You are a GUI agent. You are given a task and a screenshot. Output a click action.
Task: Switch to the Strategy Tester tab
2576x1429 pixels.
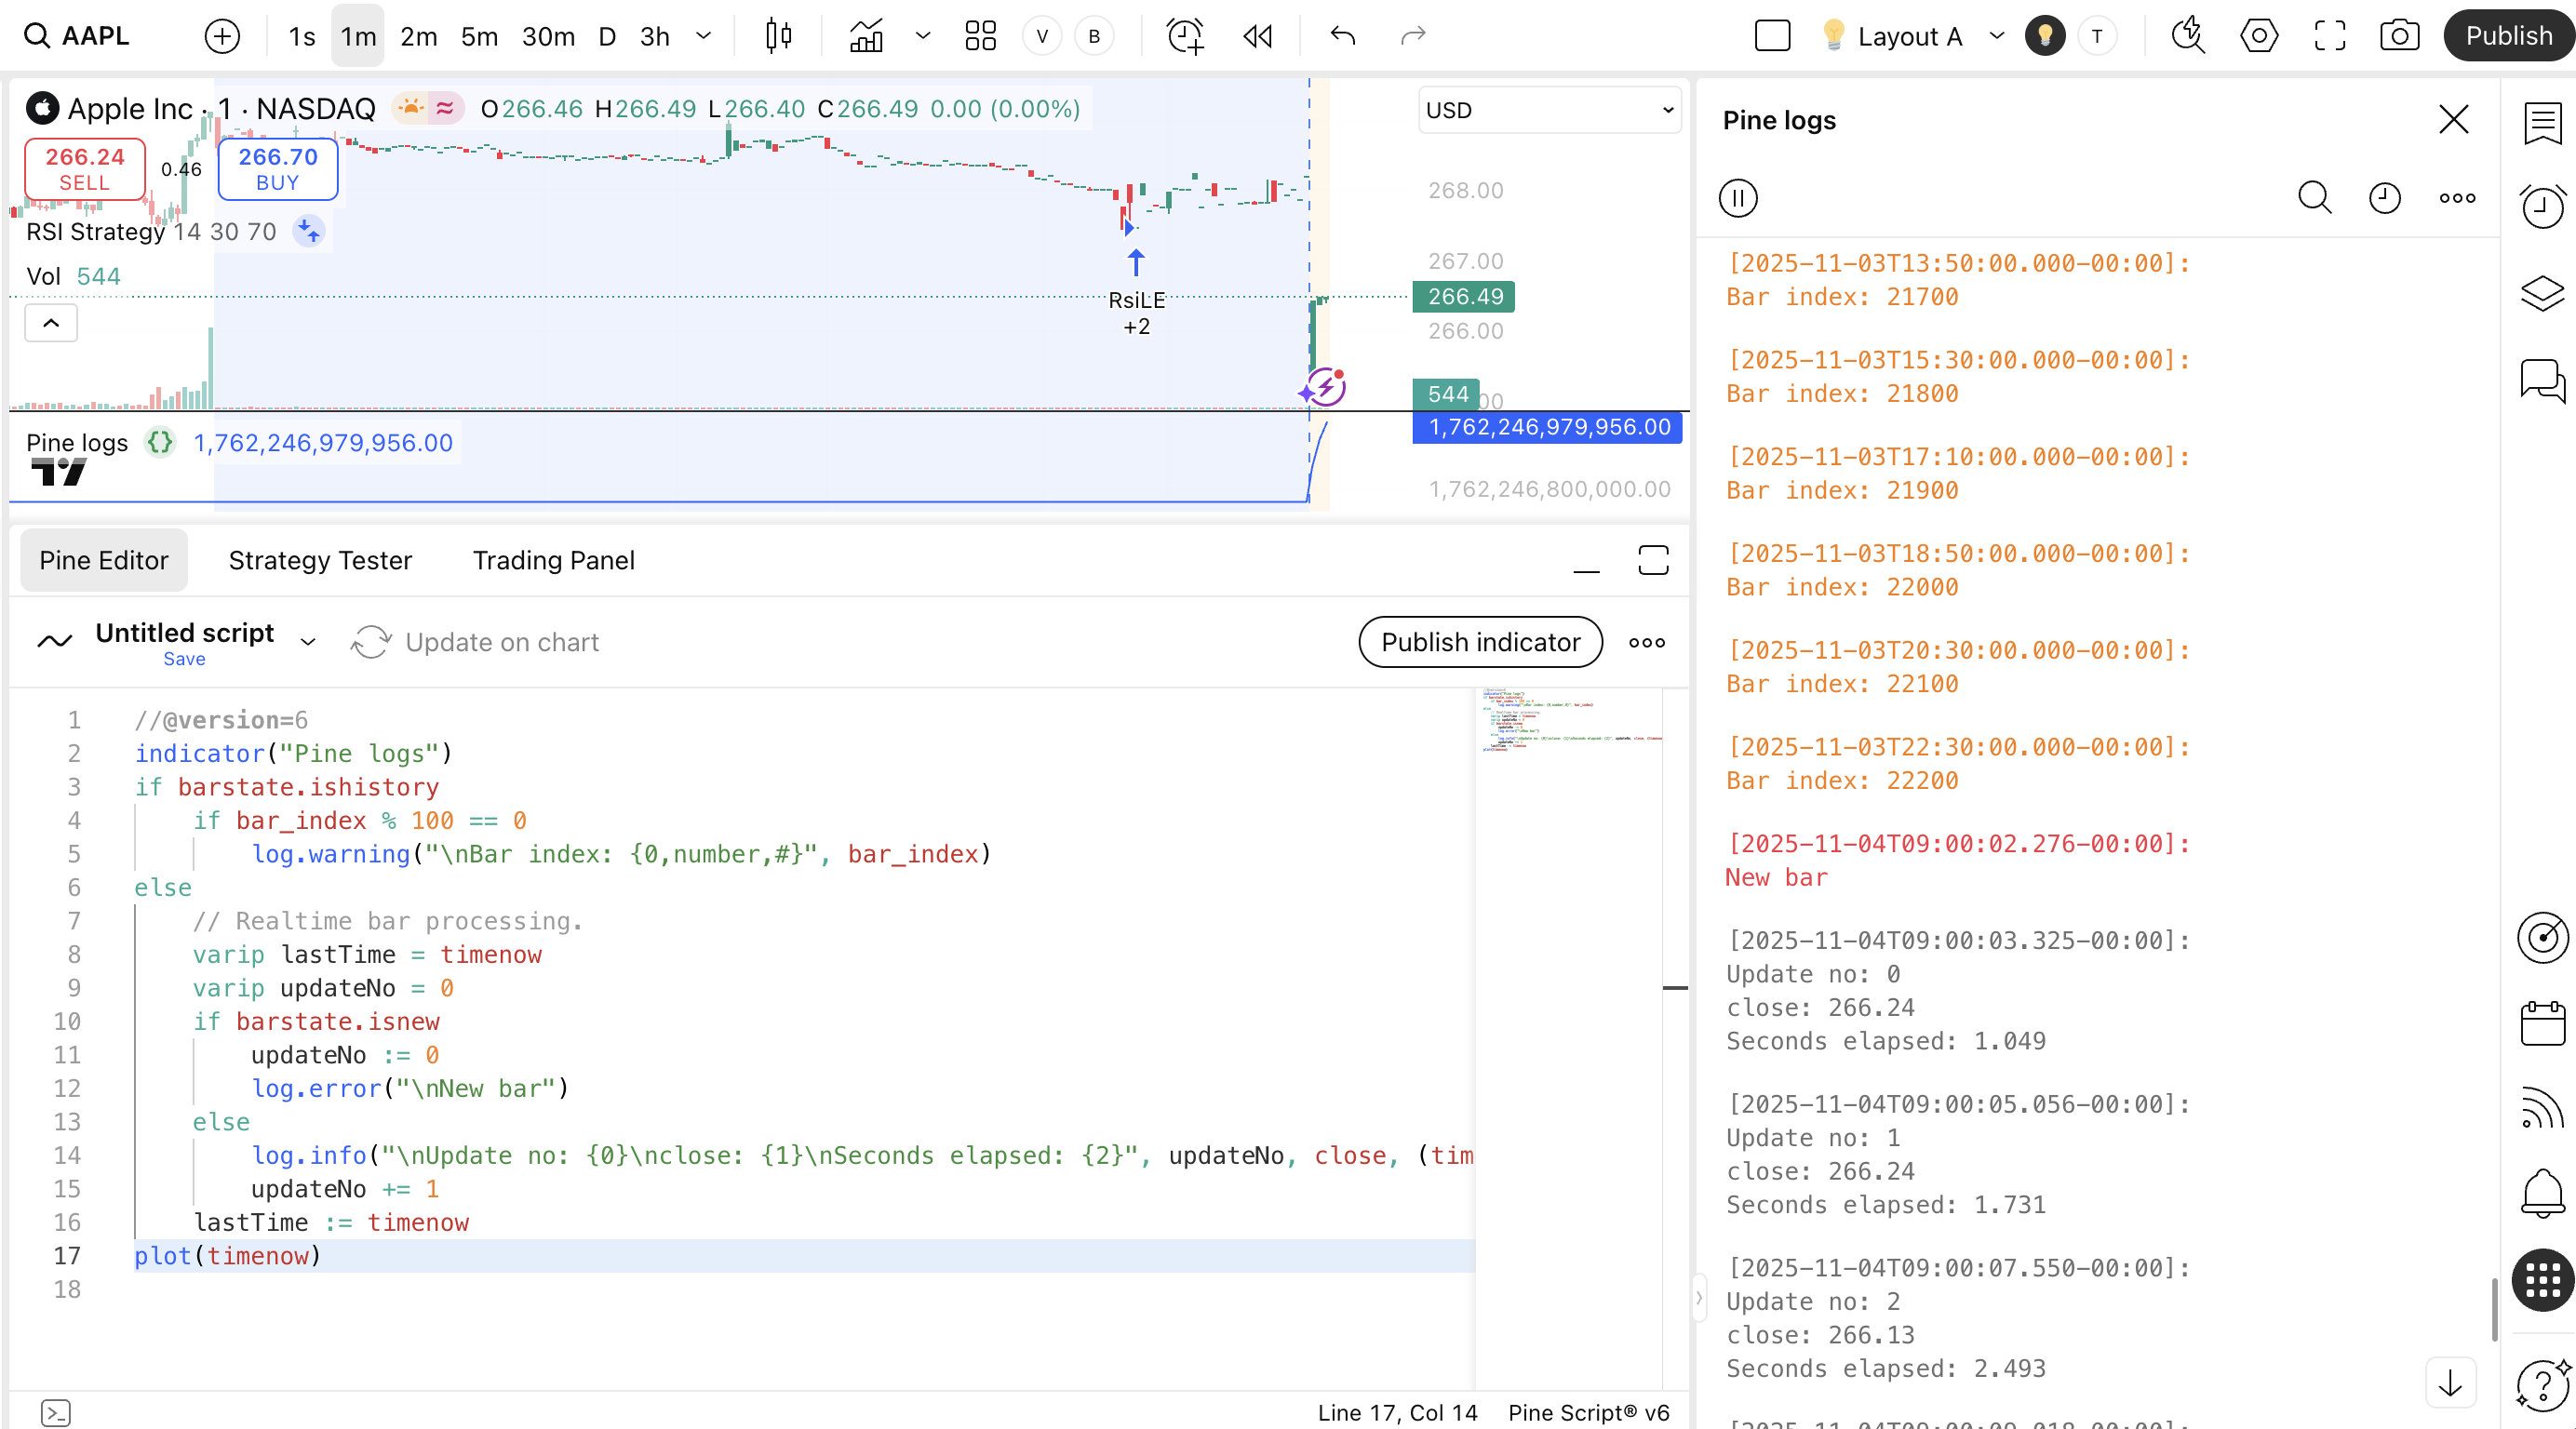(x=320, y=560)
